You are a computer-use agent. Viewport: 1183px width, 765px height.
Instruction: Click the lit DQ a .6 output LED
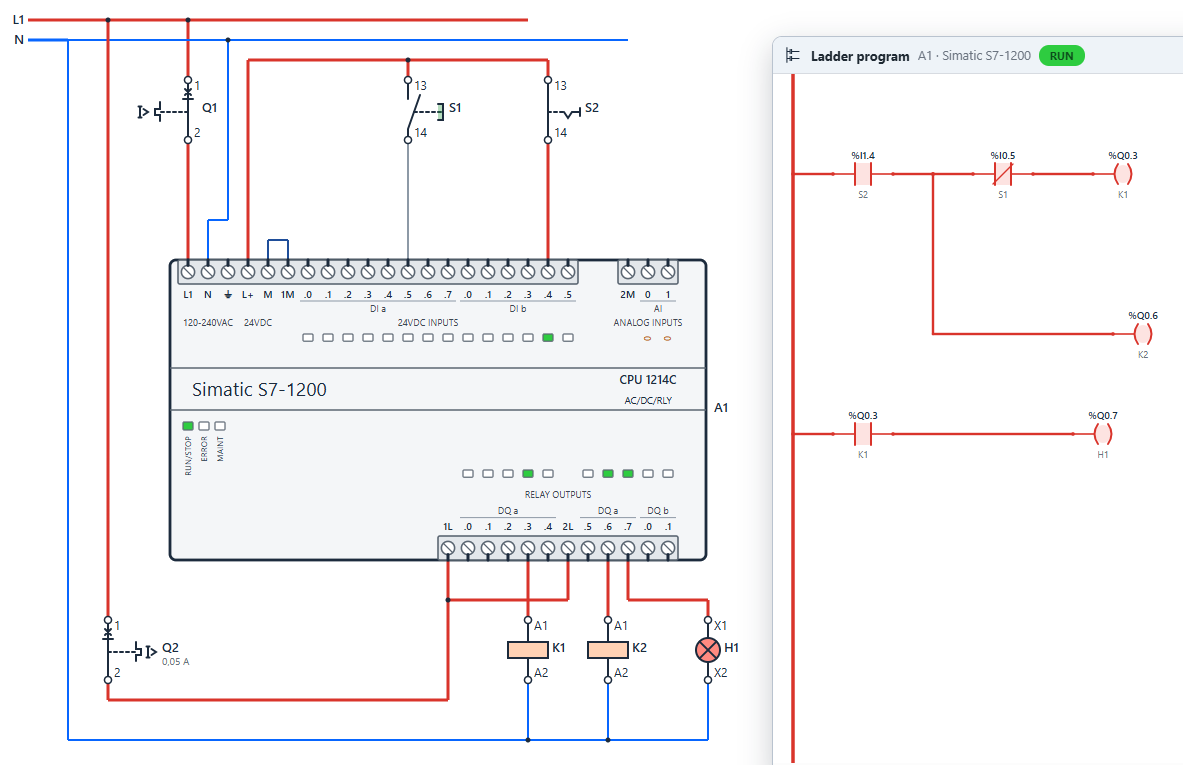click(607, 474)
